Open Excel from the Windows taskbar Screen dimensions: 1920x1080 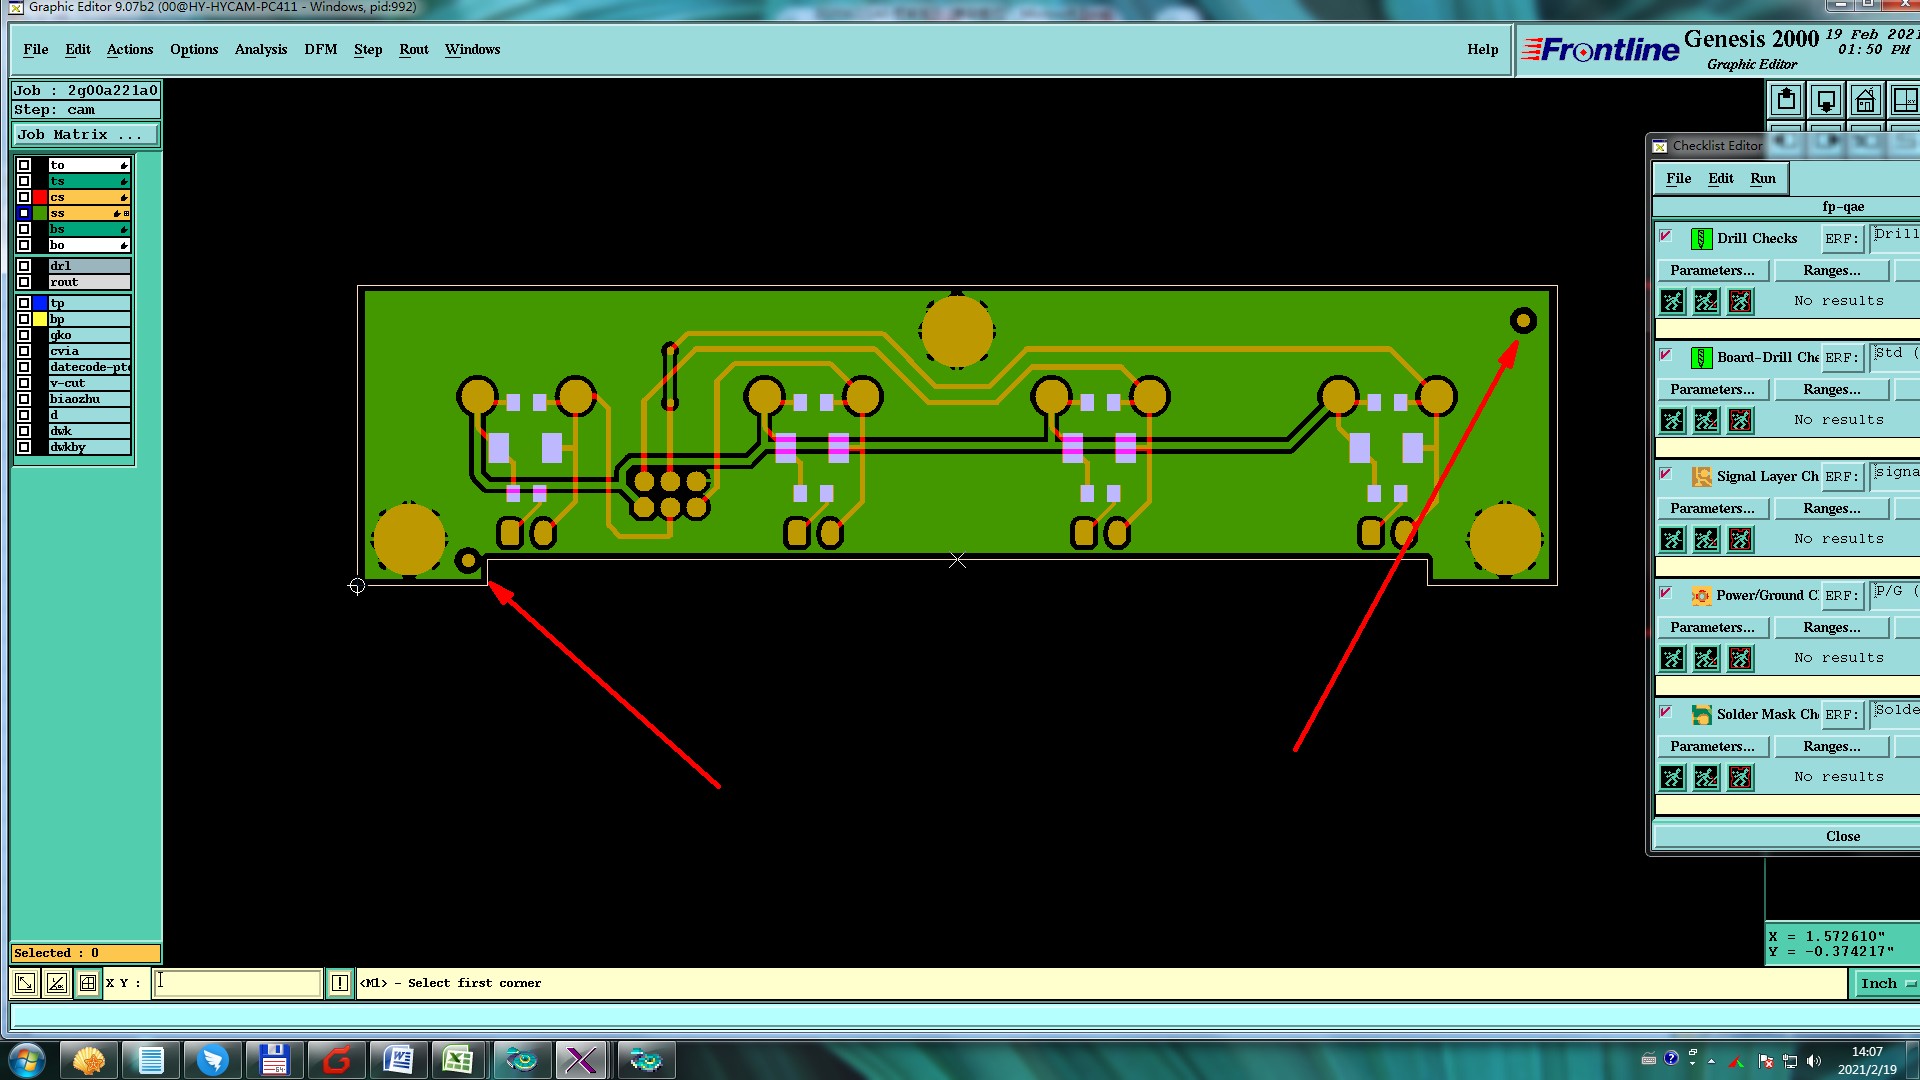click(458, 1060)
